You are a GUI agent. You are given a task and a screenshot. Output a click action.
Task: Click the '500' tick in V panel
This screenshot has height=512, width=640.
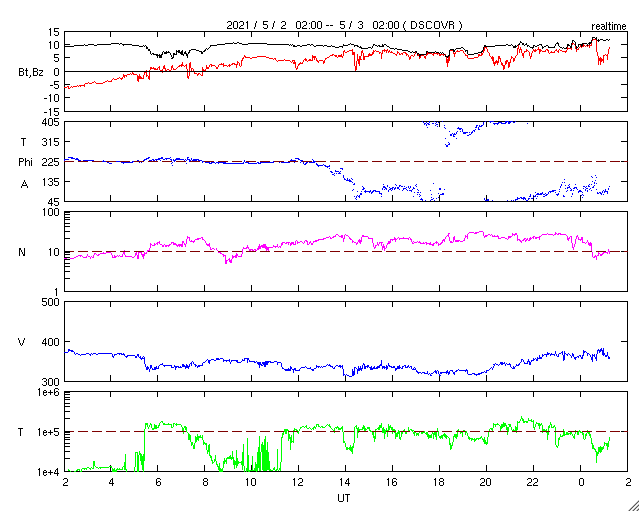tap(51, 303)
